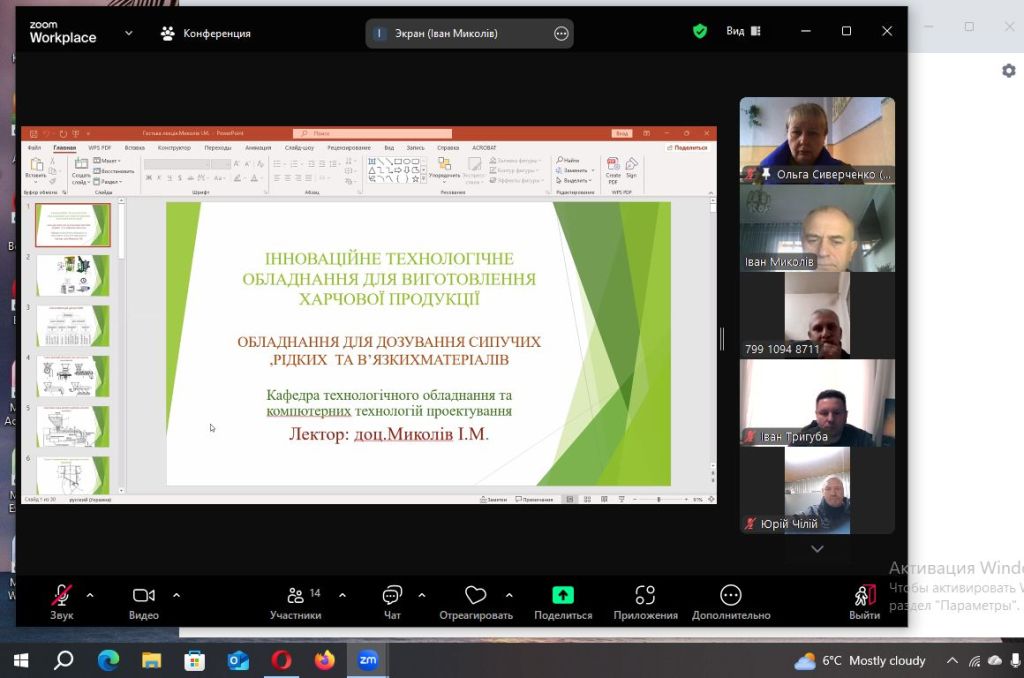This screenshot has width=1024, height=678.
Task: Open the Дополнительно more options icon
Action: [x=730, y=597]
